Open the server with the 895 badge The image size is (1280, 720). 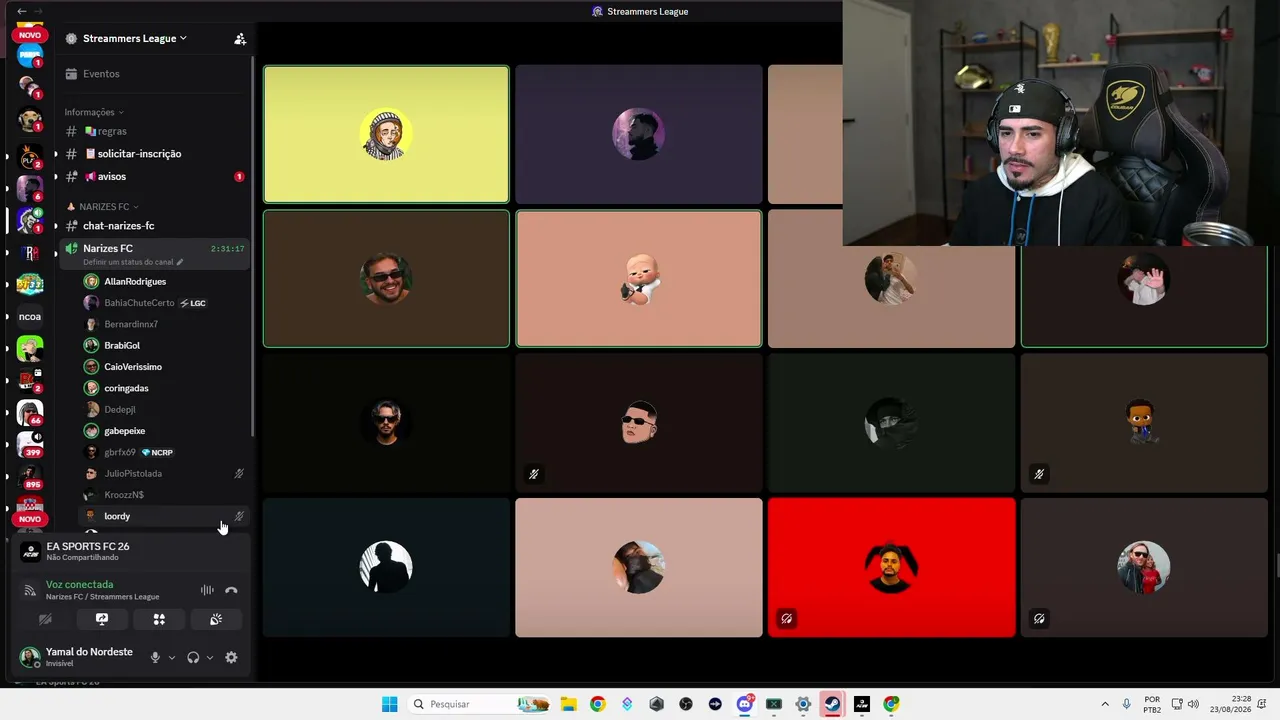click(x=30, y=475)
